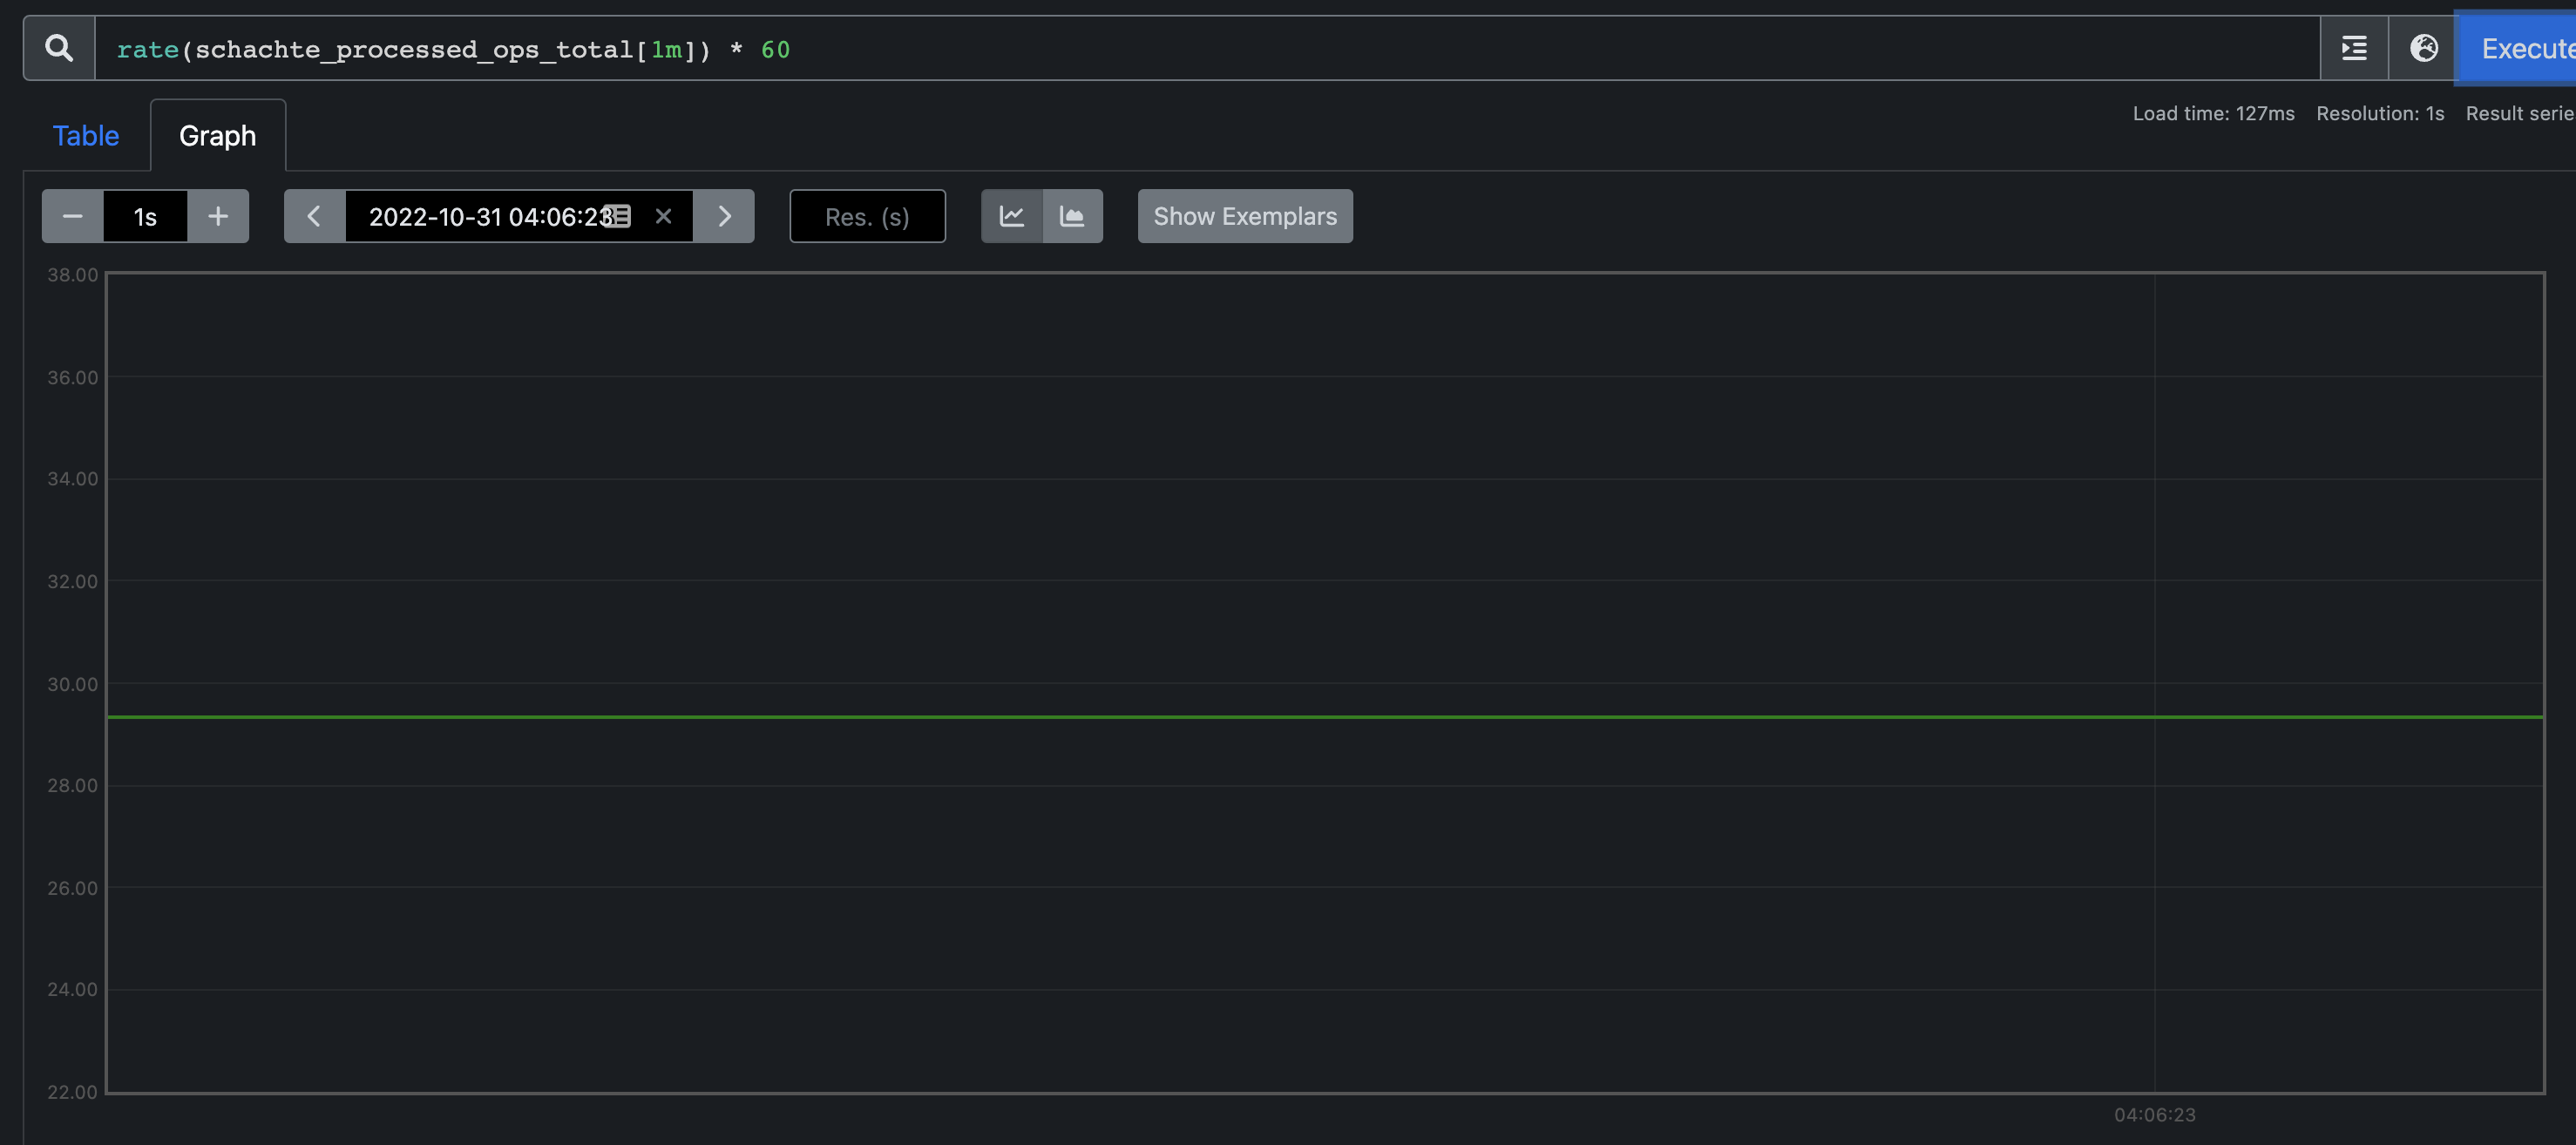Click the Show Exemplars button
Viewport: 2576px width, 1145px height.
tap(1244, 216)
